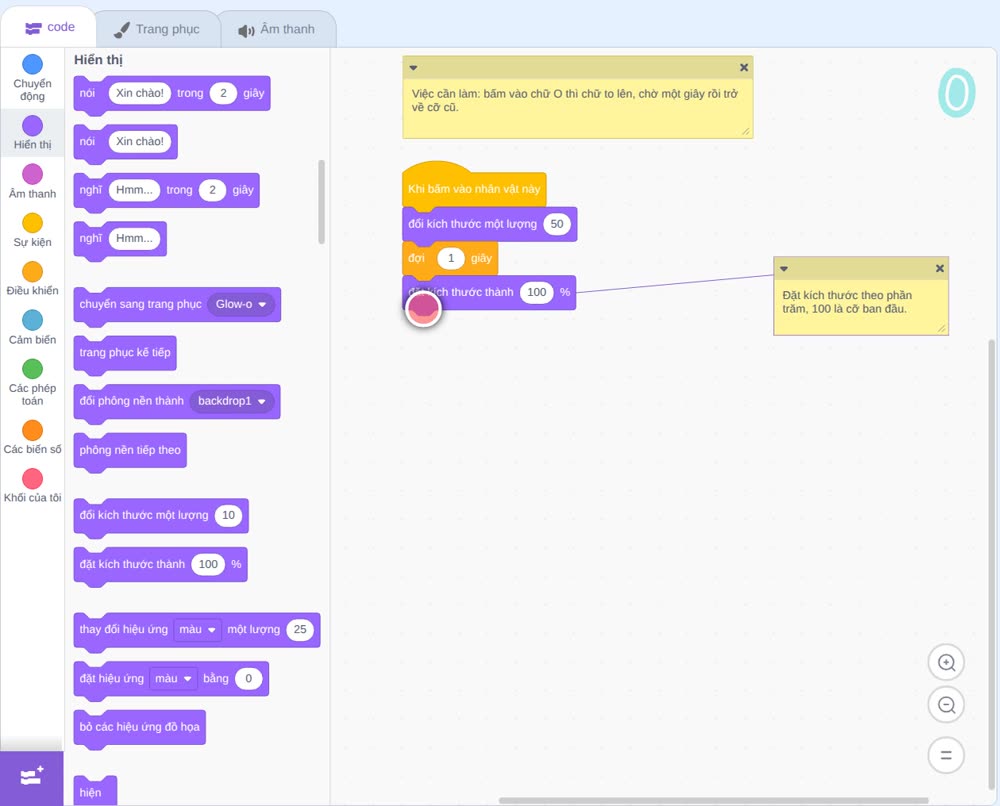Screen dimensions: 1000x806
Task: Close the Đặt kích thước comment note
Action: coord(939,268)
